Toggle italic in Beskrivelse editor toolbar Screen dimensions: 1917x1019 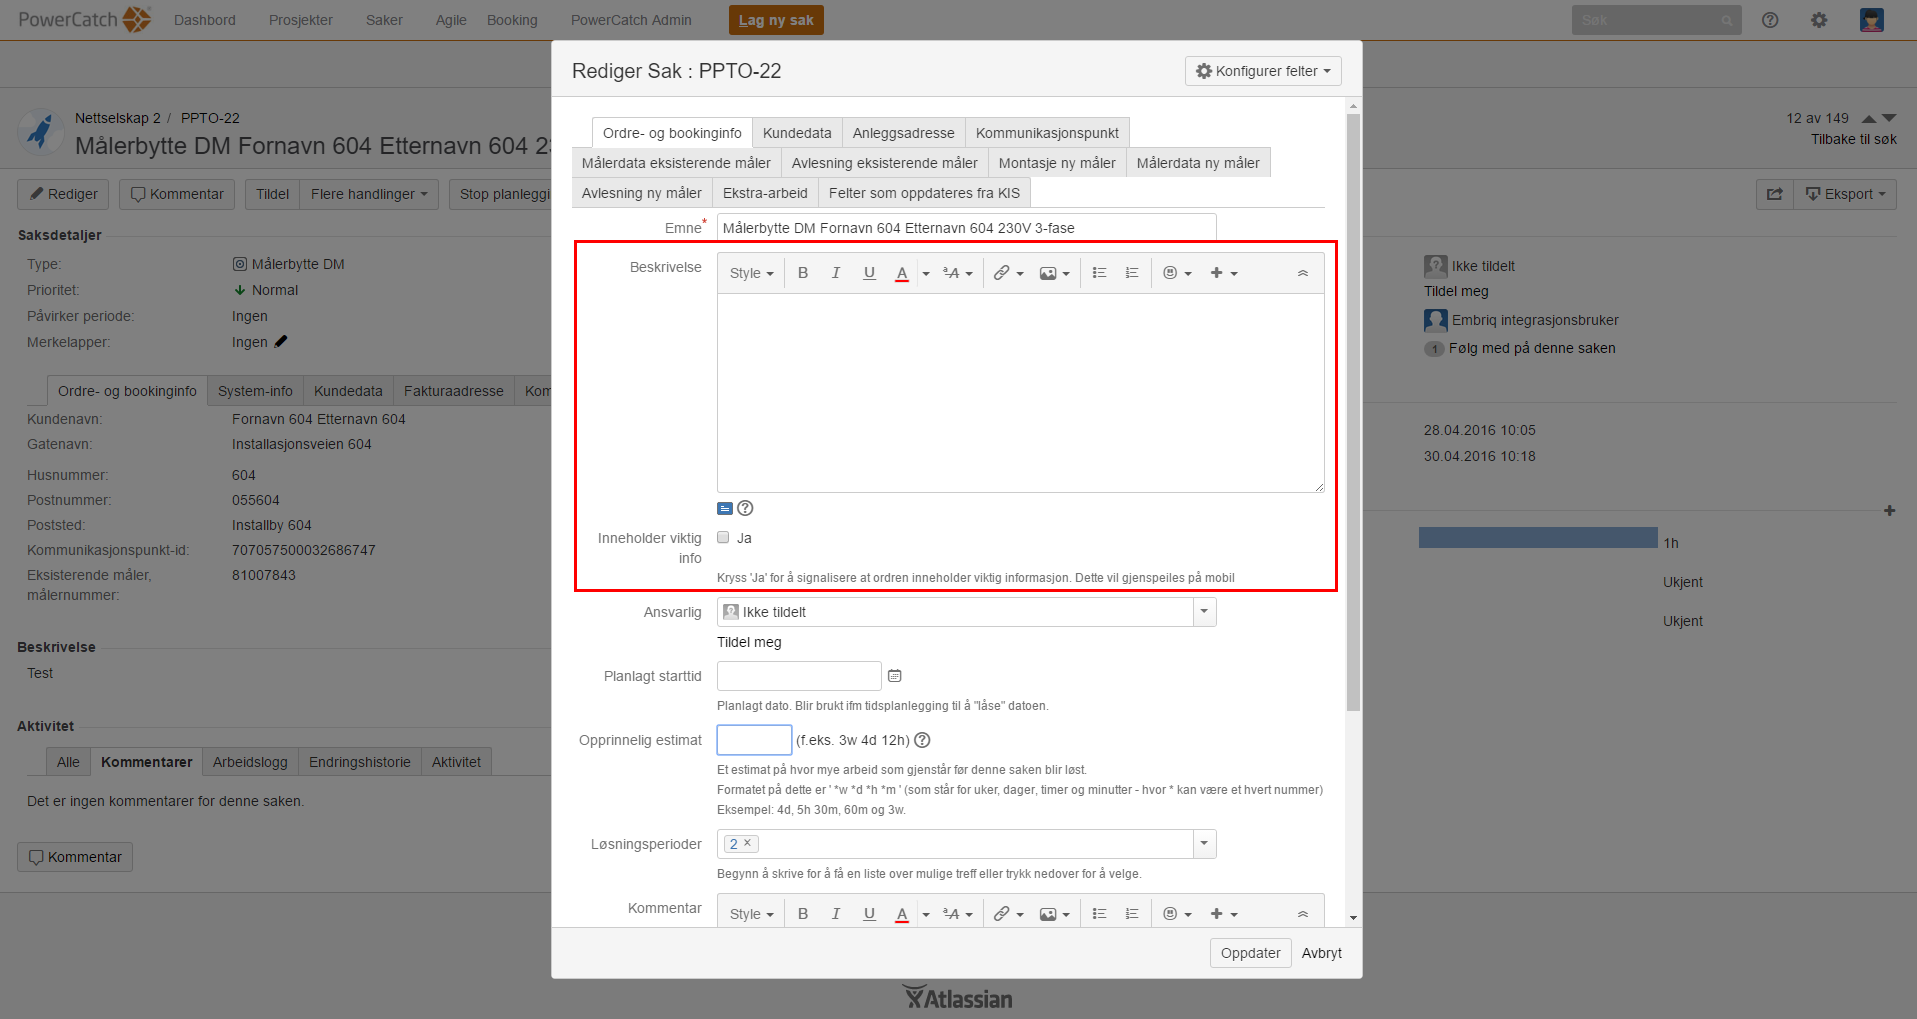836,273
